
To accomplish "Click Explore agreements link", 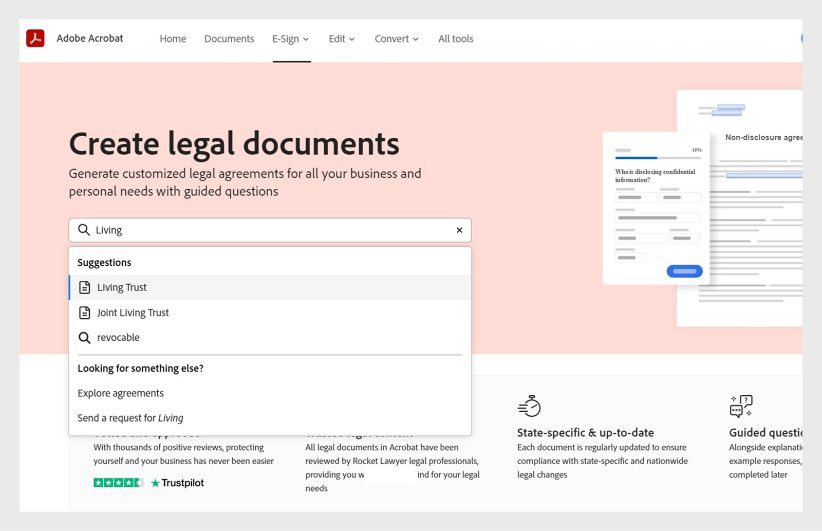I will [121, 393].
